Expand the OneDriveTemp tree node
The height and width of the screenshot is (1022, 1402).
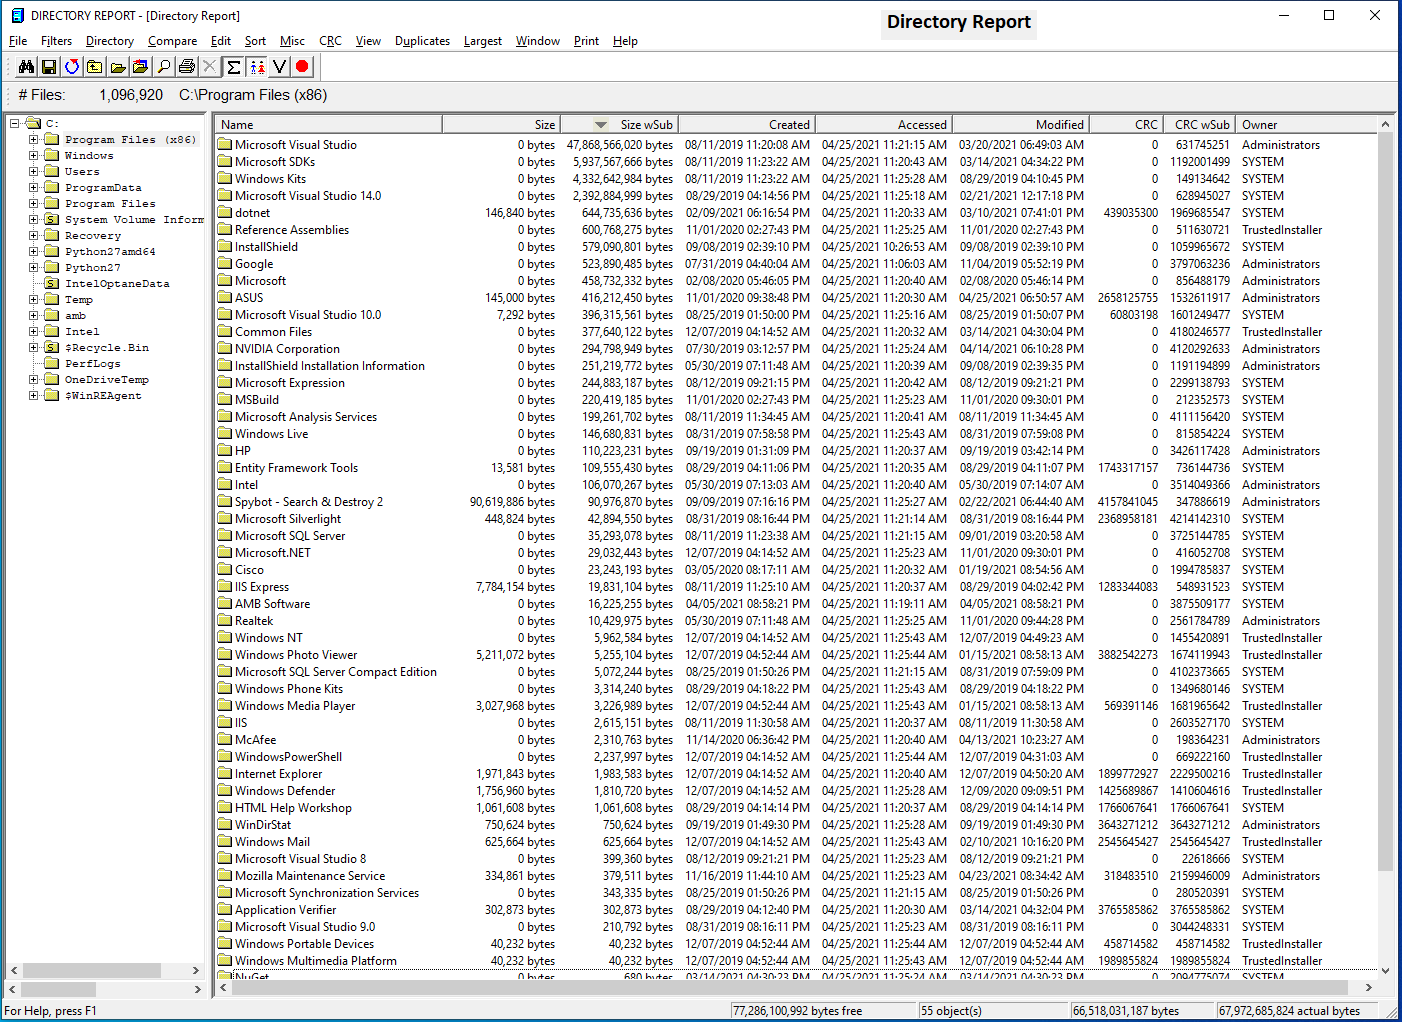pos(33,380)
